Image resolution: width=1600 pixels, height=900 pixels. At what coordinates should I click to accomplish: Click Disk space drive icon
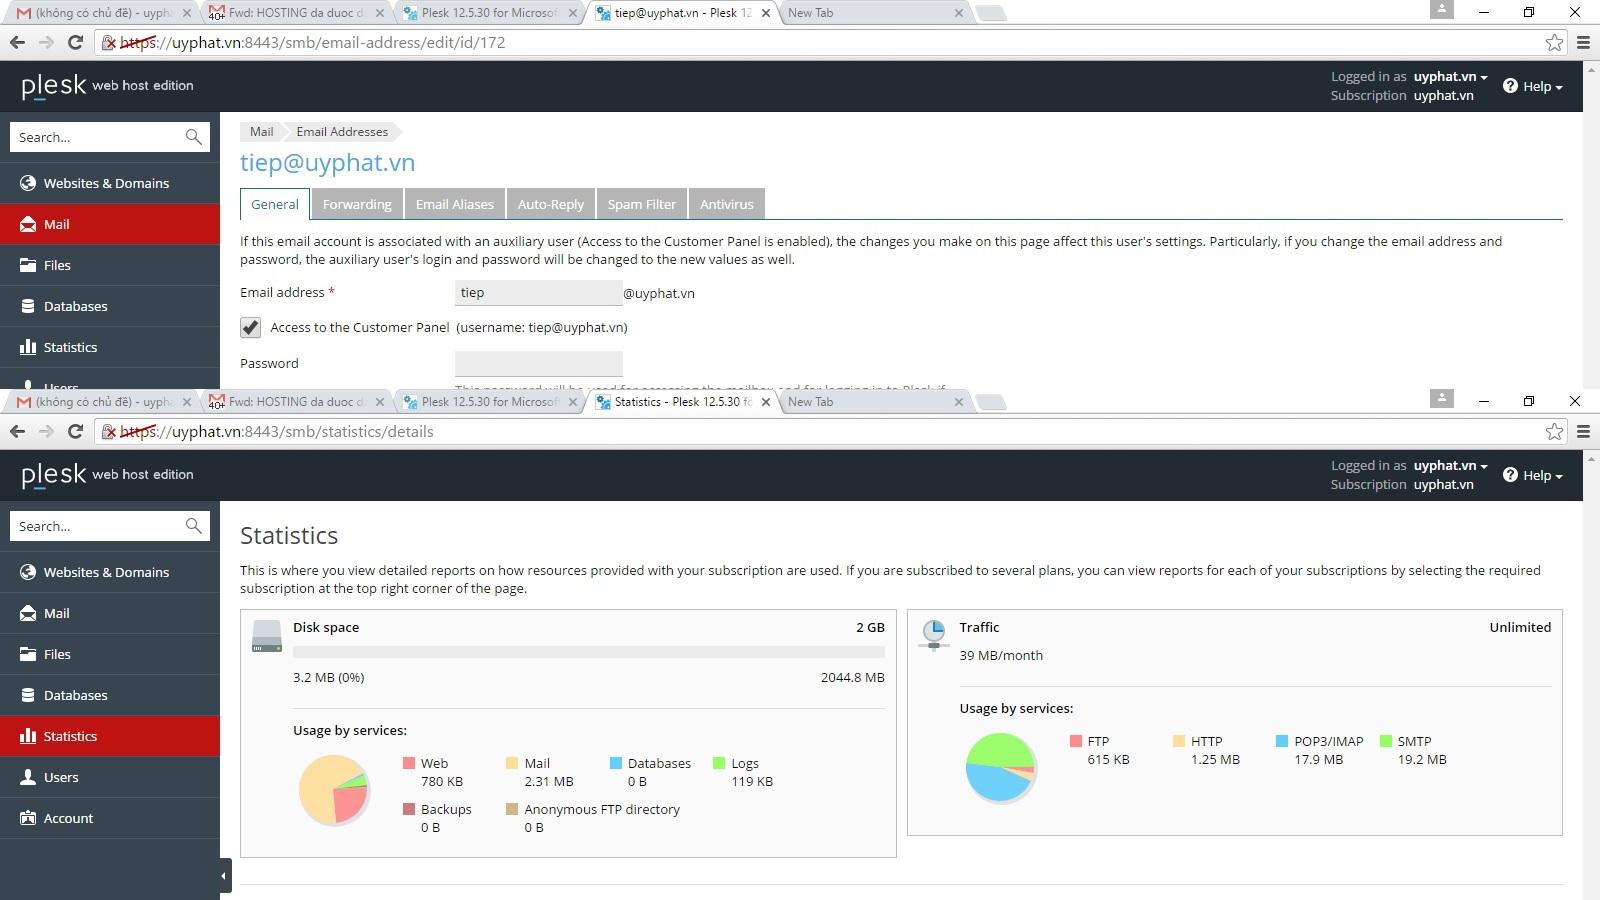tap(267, 636)
